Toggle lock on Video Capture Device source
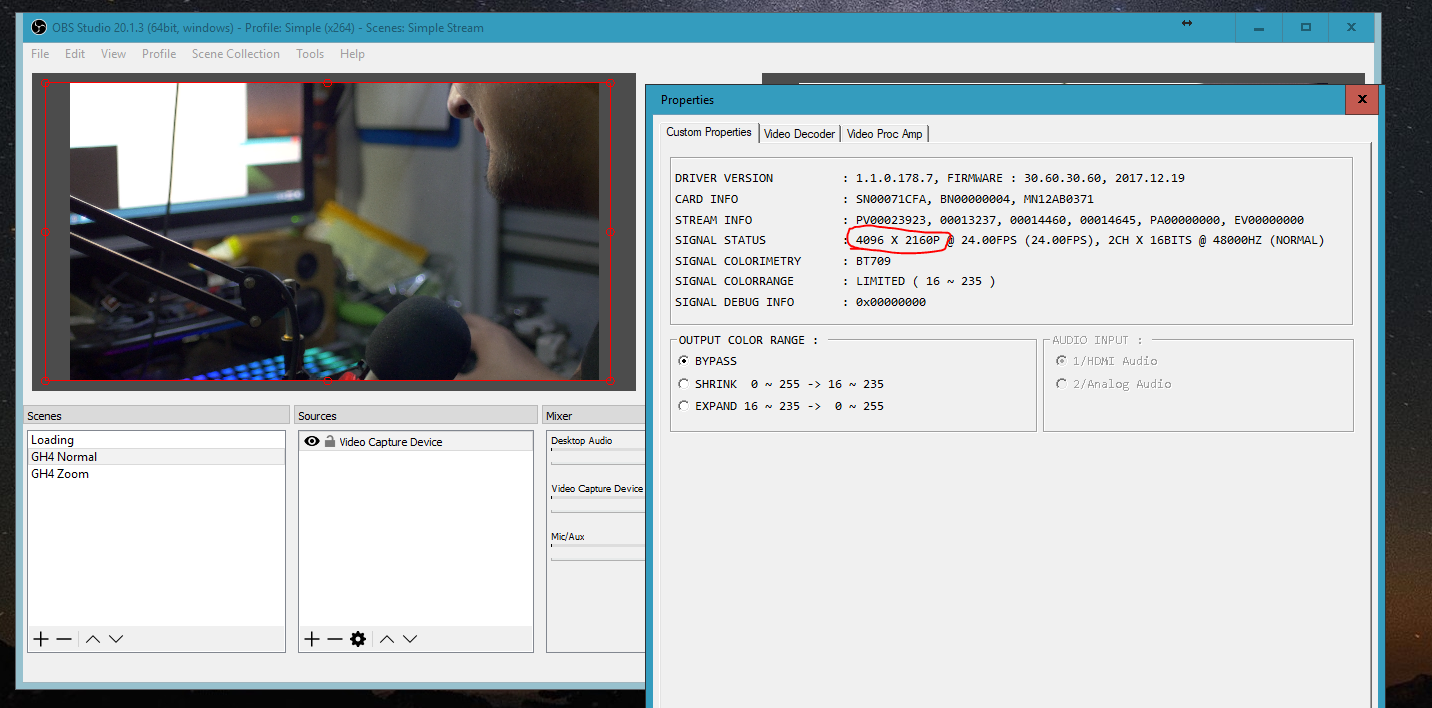Viewport: 1432px width, 708px height. click(x=329, y=442)
